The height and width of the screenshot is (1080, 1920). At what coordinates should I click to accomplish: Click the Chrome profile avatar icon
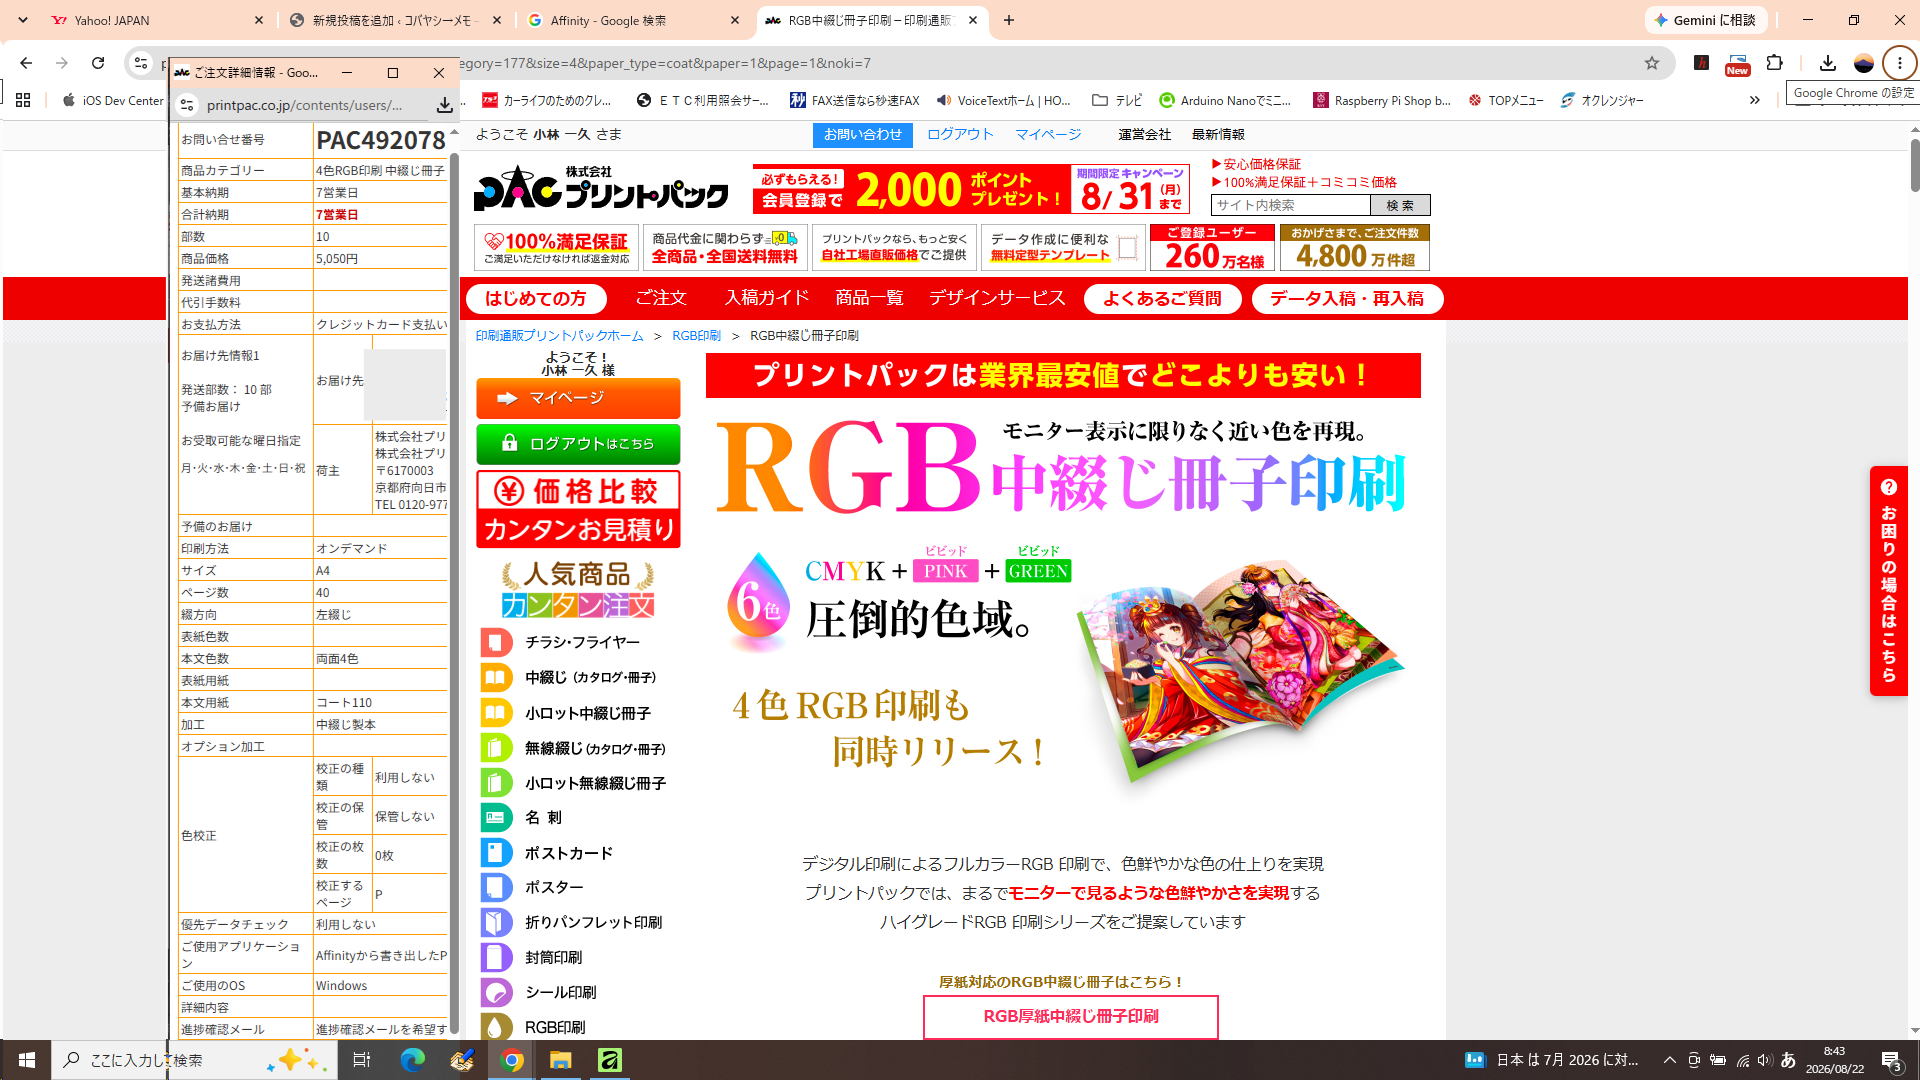point(1864,63)
